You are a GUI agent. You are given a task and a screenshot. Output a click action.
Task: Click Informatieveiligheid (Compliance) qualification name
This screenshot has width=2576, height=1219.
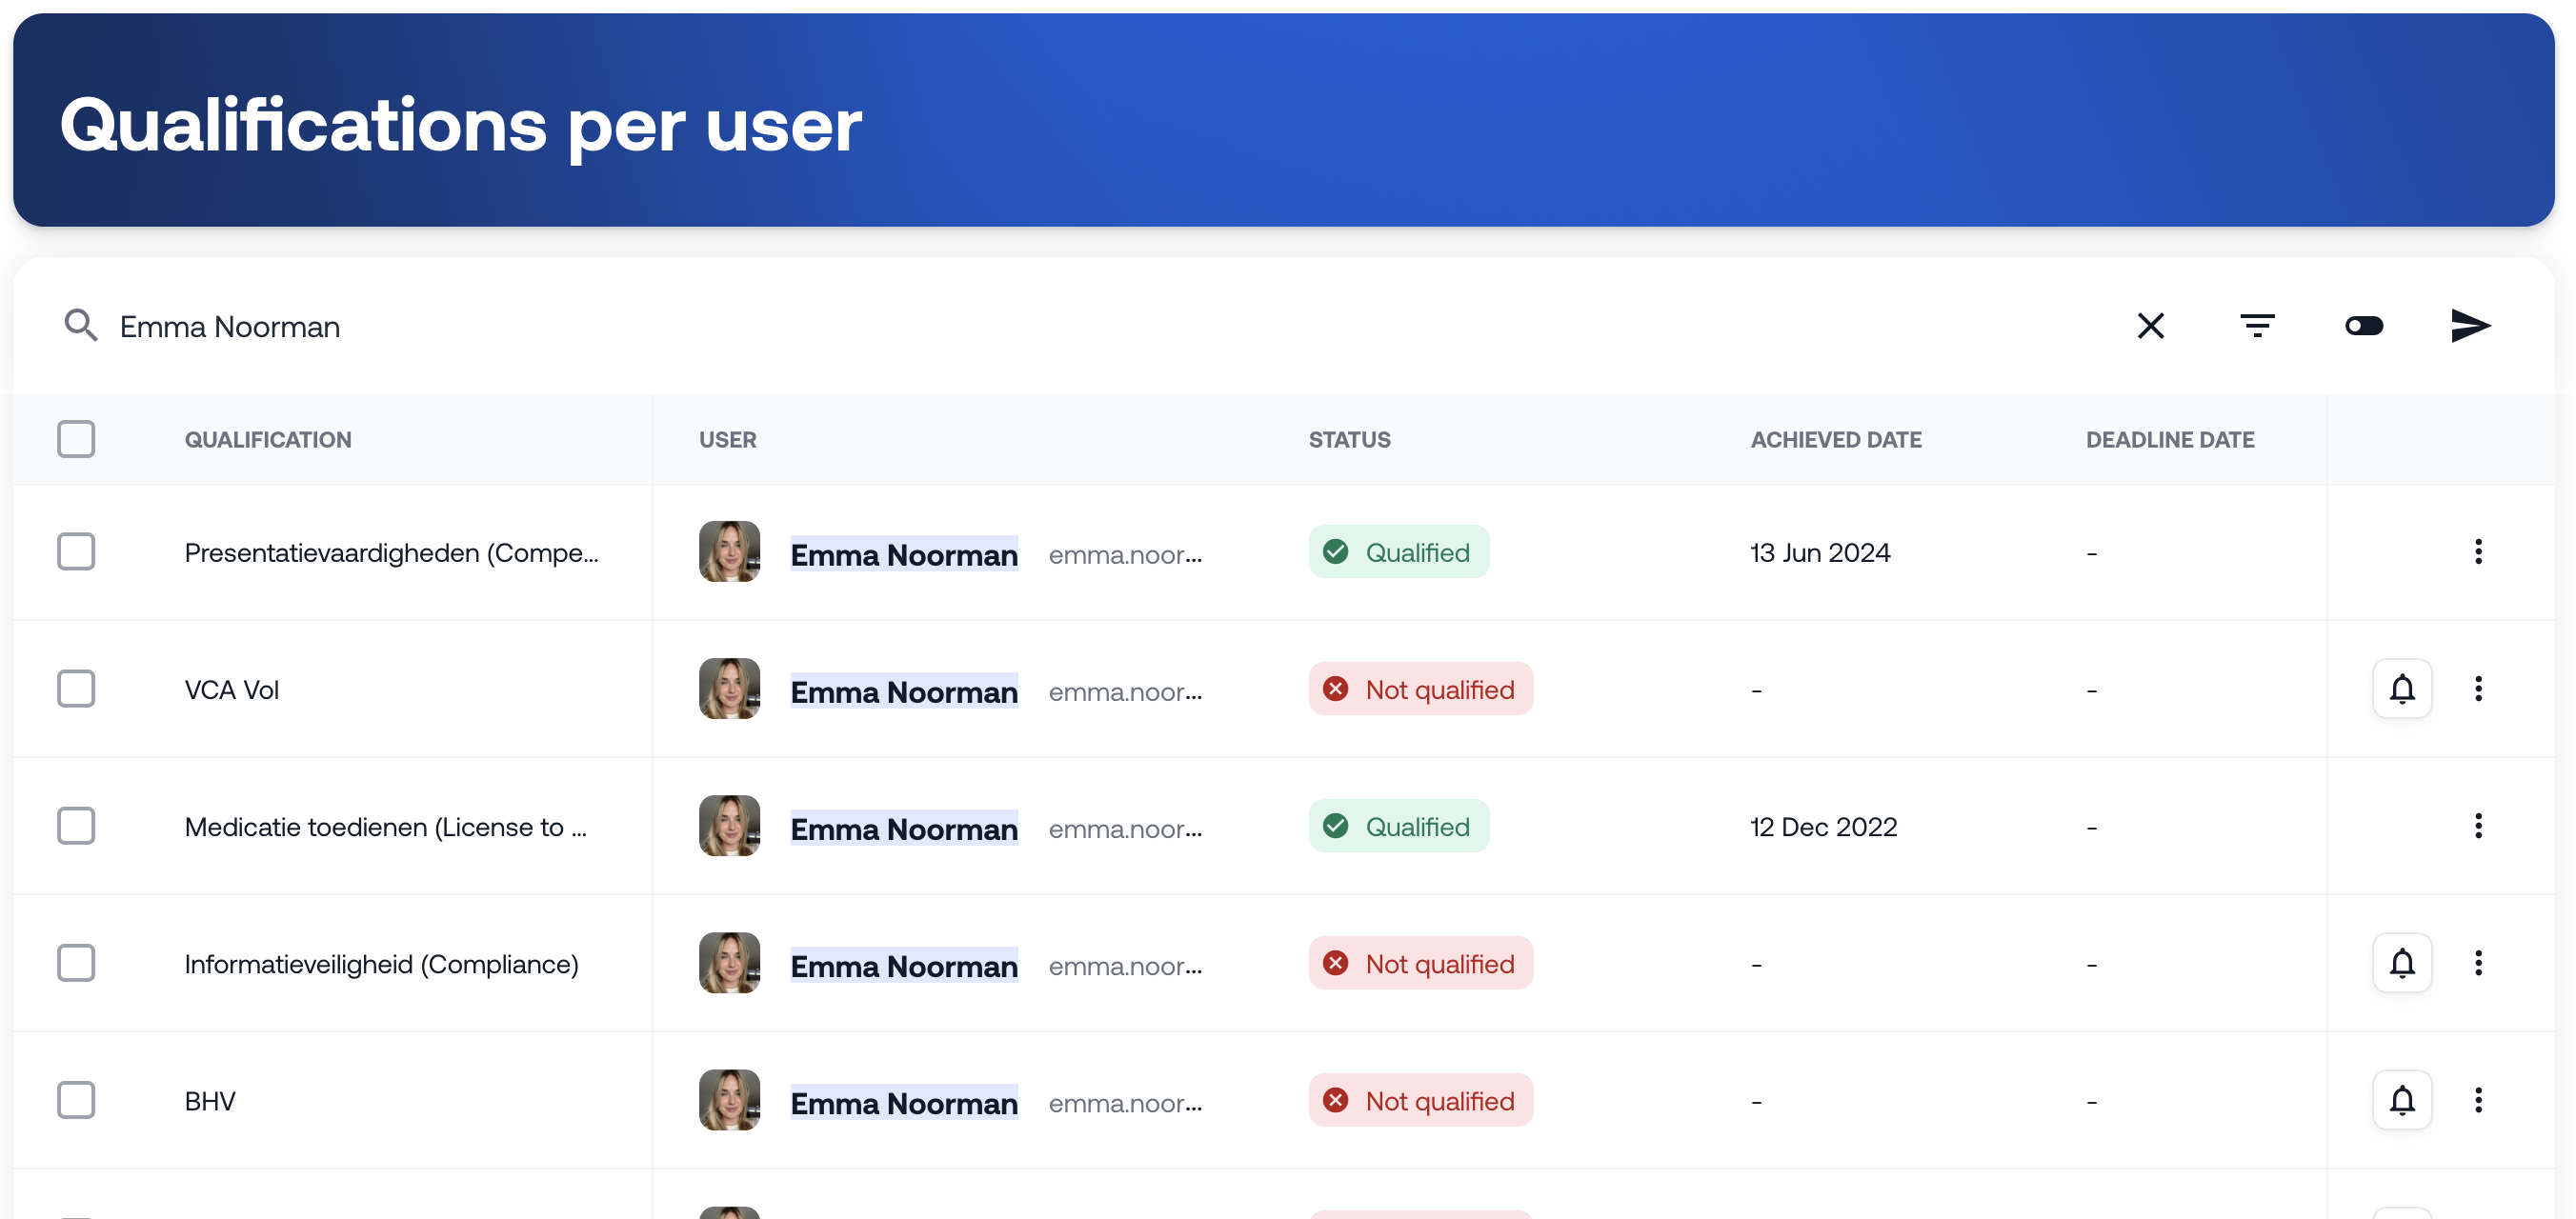[381, 964]
